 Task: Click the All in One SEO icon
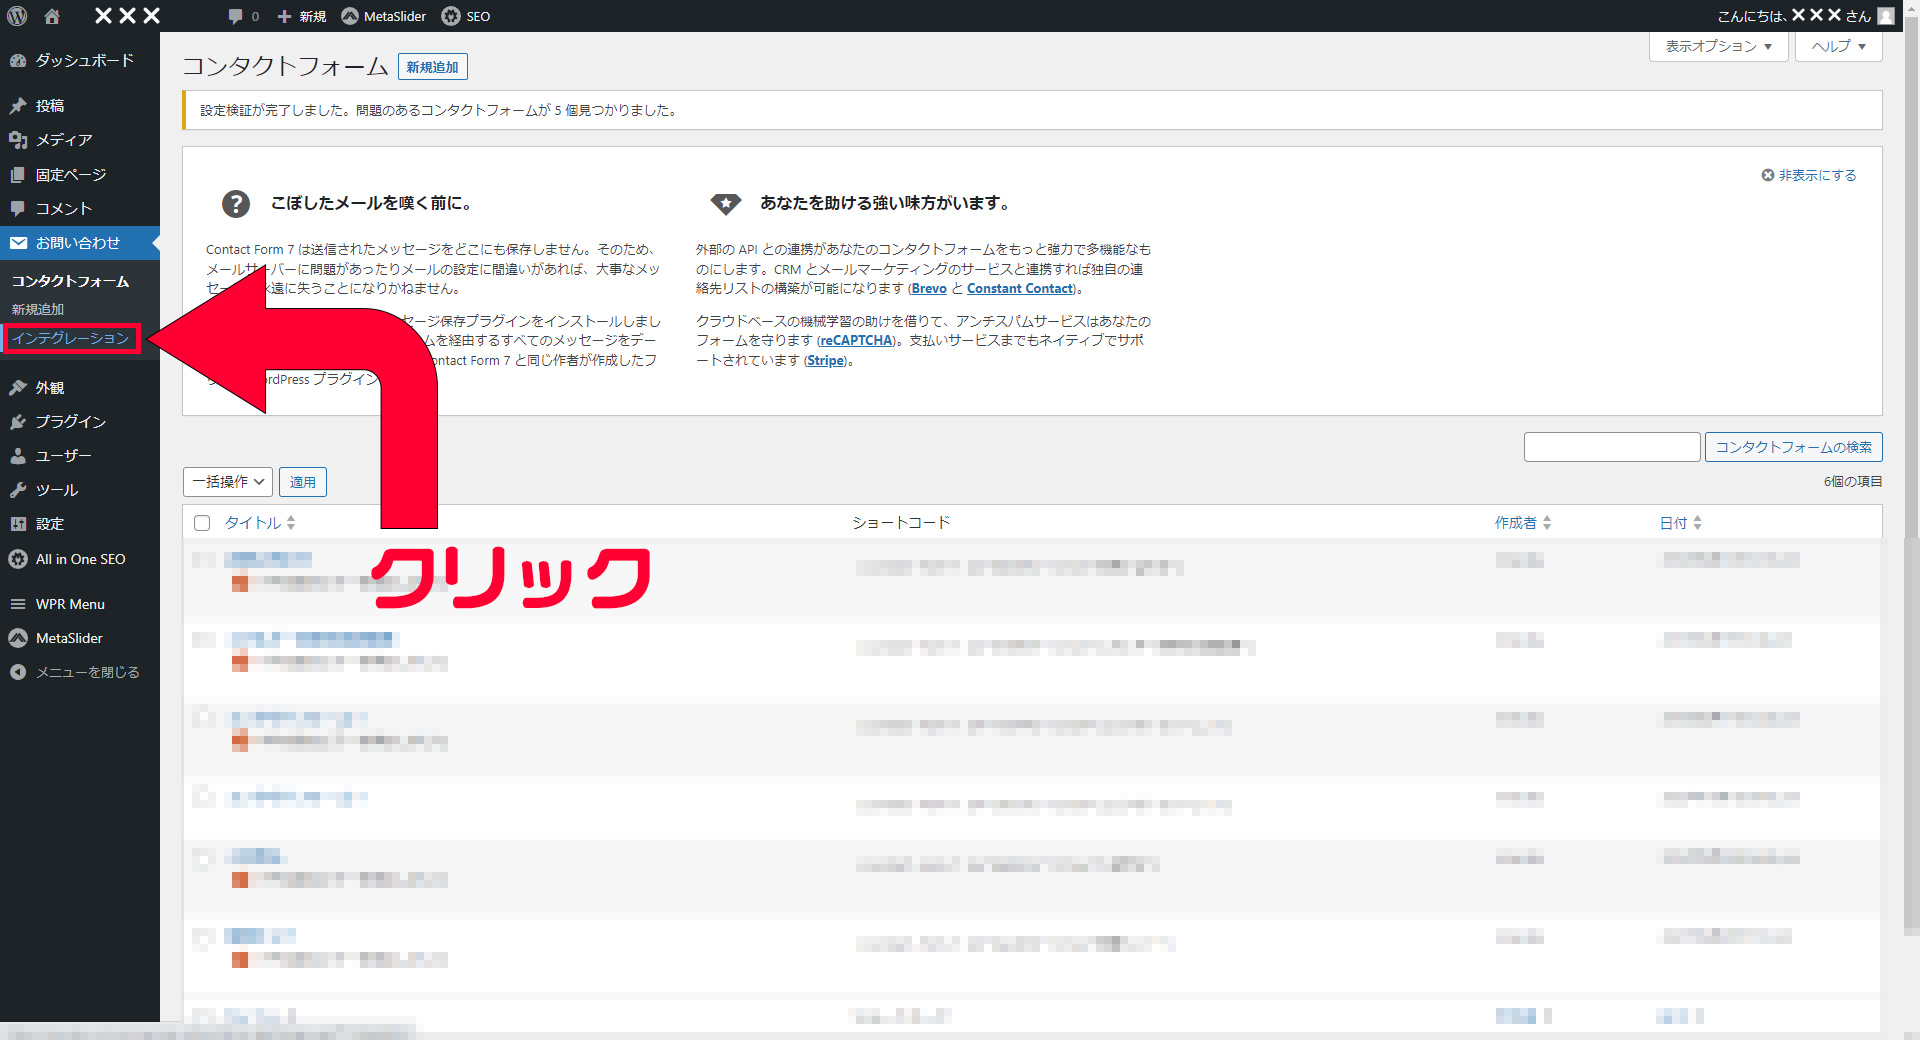(x=18, y=559)
